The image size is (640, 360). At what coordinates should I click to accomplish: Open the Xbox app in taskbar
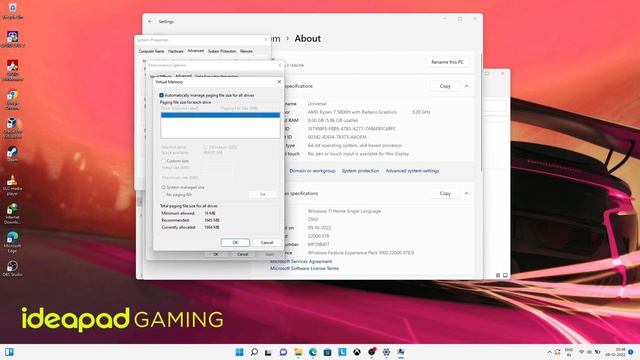[357, 352]
